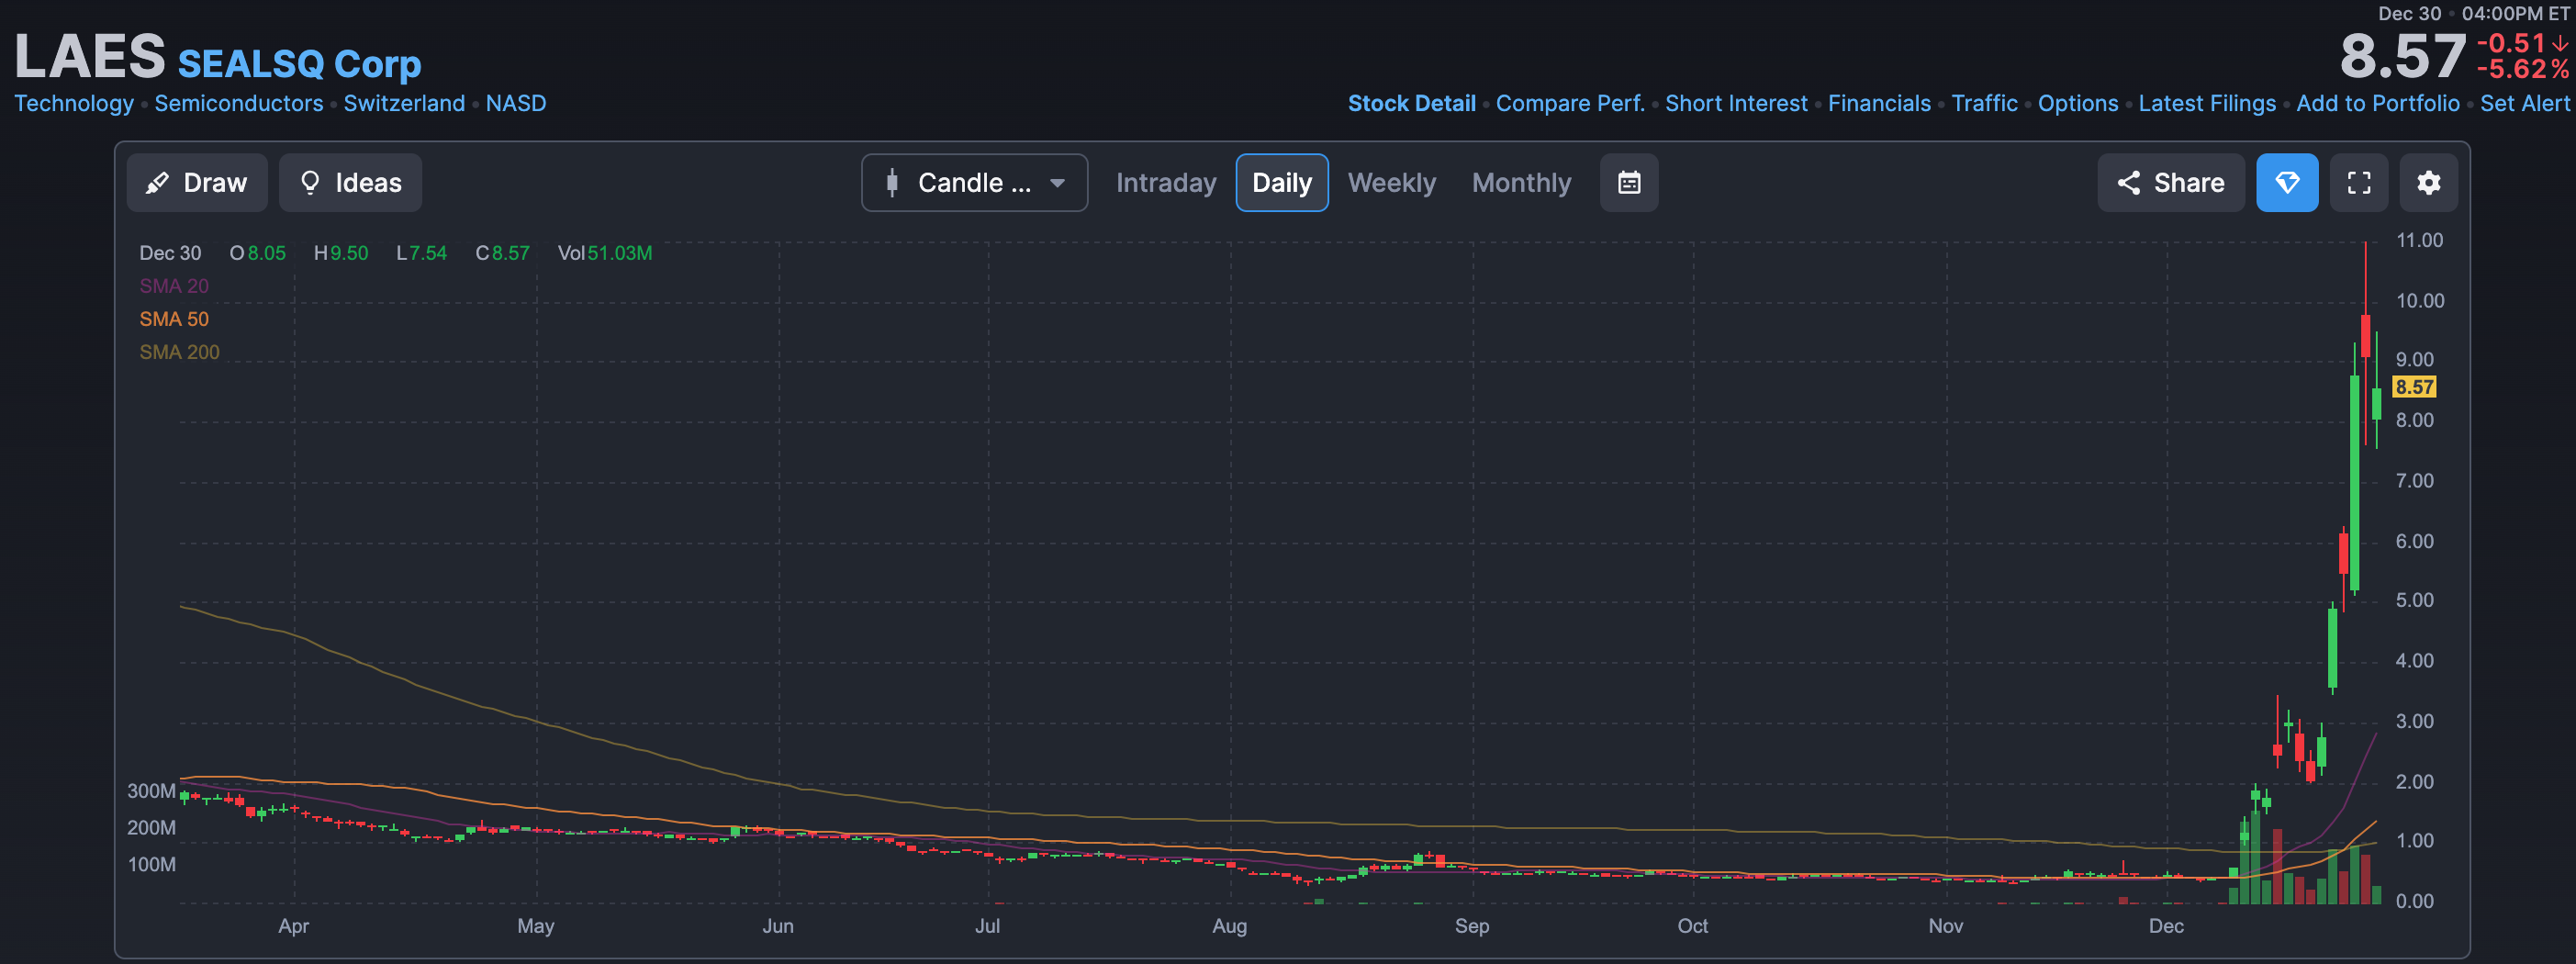The height and width of the screenshot is (964, 2576).
Task: Open the Technology sector link
Action: pos(74,103)
